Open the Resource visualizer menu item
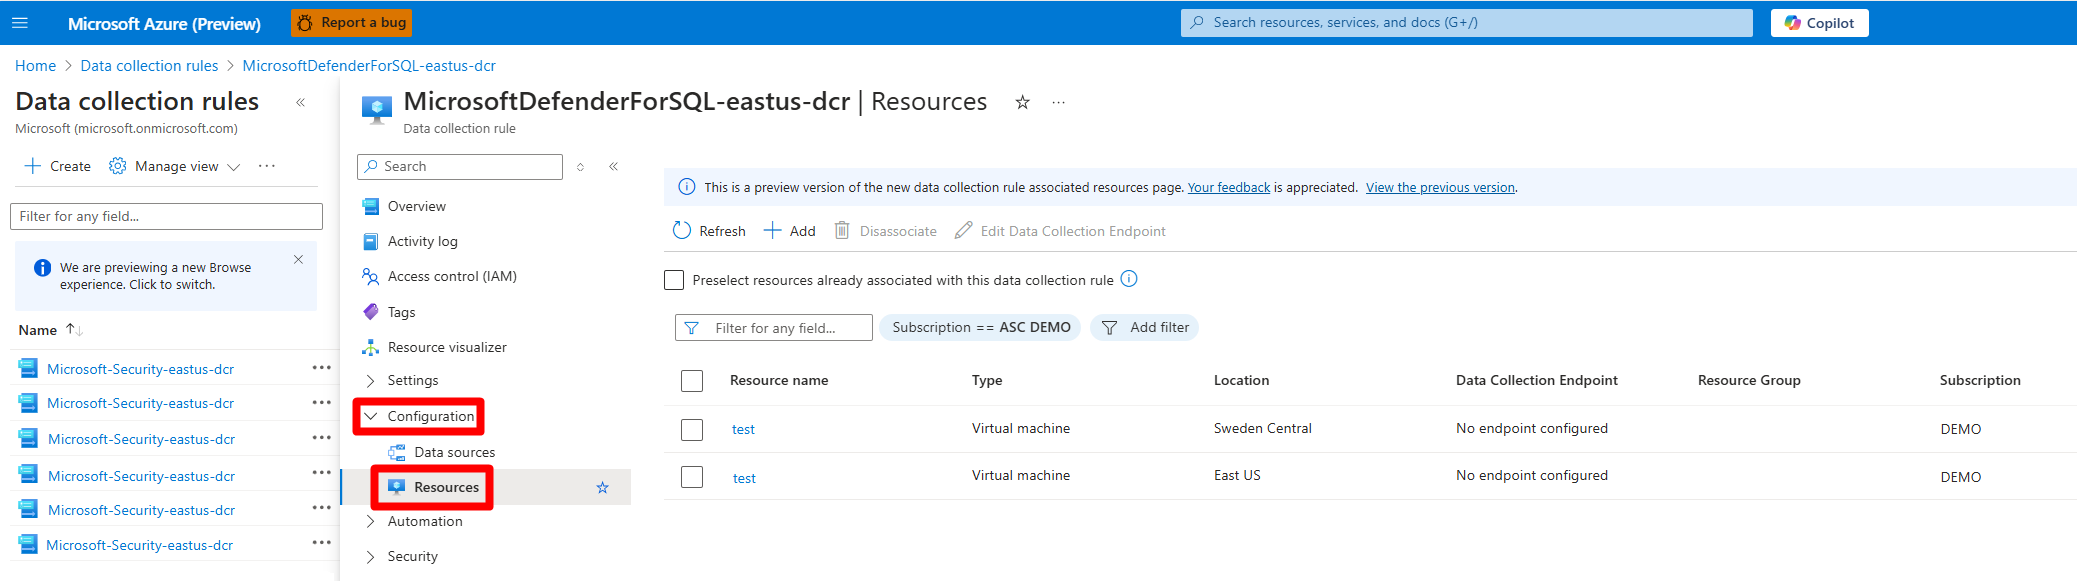The image size is (2077, 581). (447, 347)
